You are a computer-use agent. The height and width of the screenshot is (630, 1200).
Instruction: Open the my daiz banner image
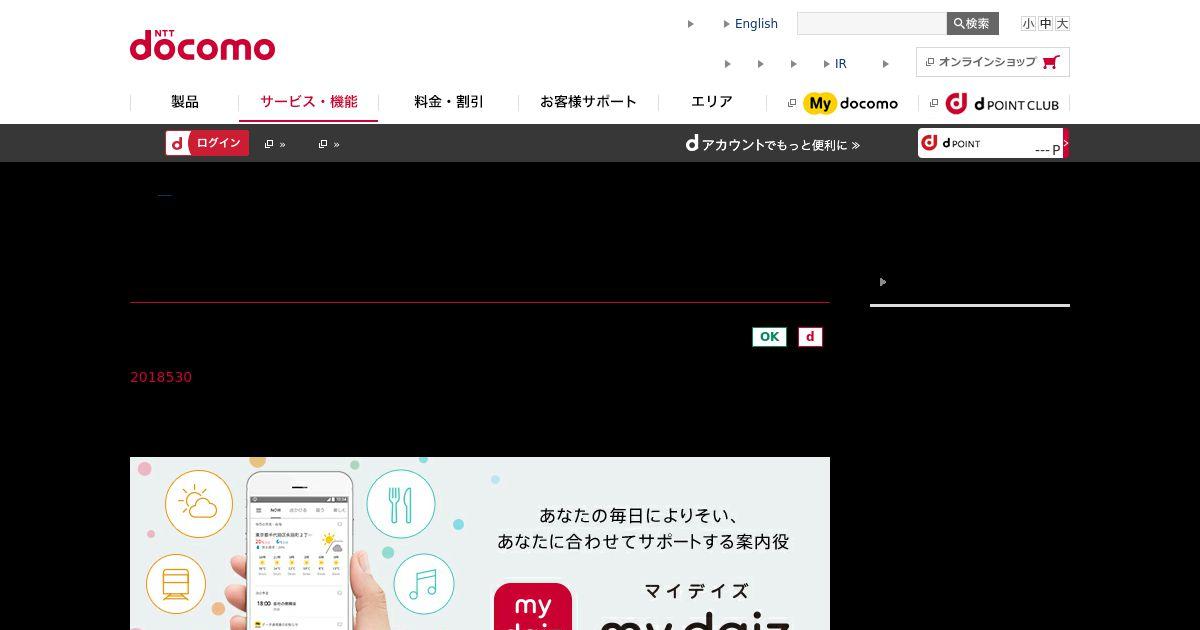pyautogui.click(x=480, y=543)
